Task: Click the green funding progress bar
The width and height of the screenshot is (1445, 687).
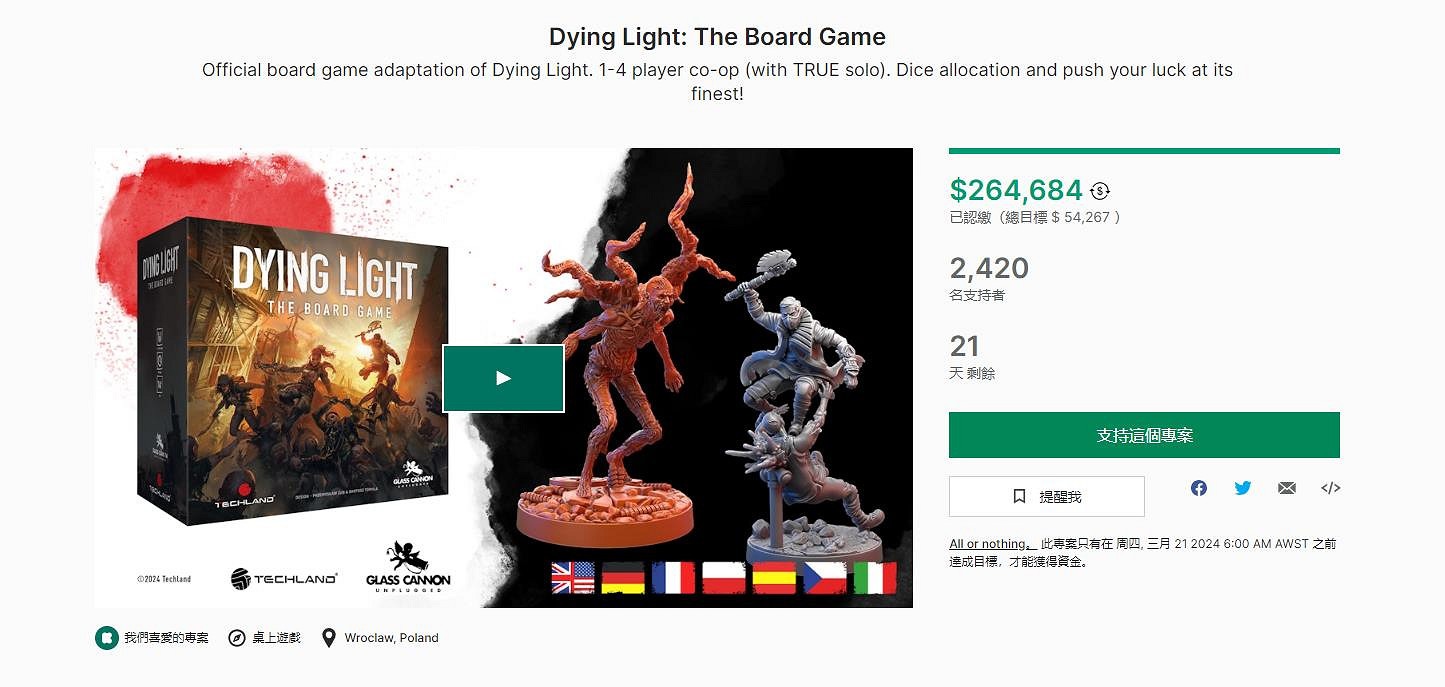Action: pyautogui.click(x=1143, y=151)
